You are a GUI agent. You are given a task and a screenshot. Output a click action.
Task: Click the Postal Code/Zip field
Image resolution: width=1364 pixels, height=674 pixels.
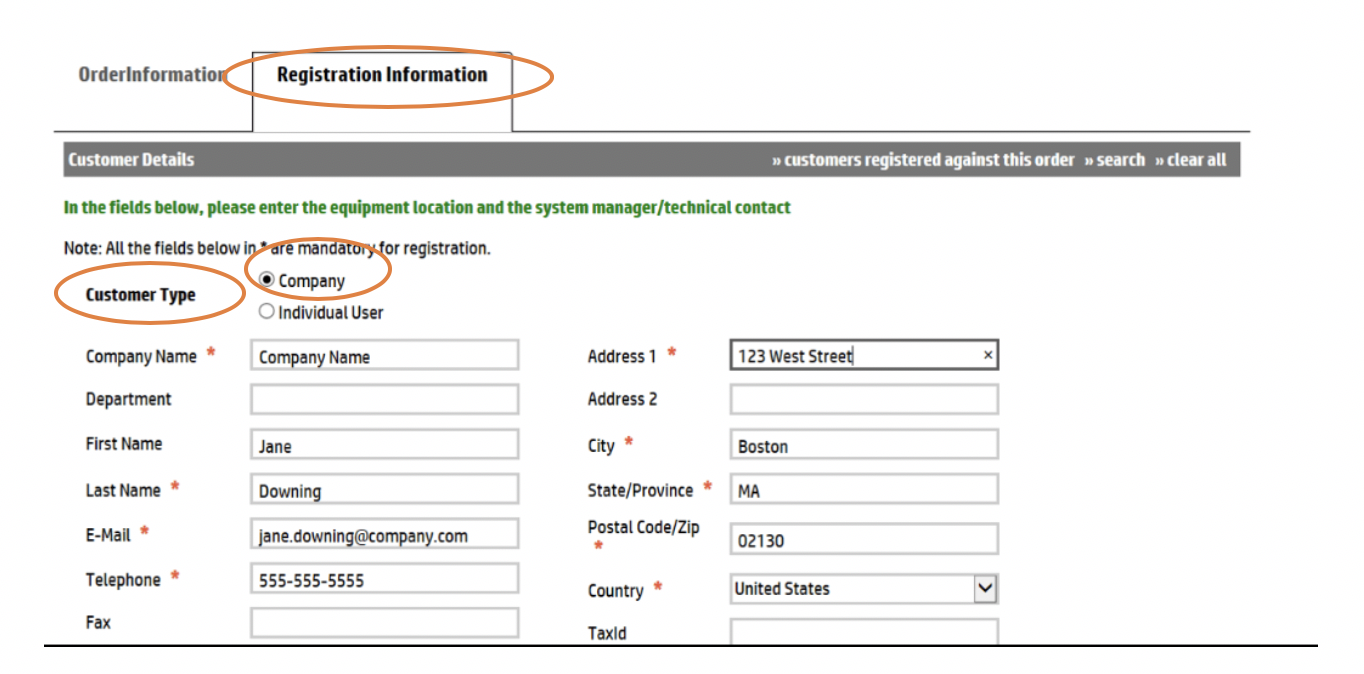tap(864, 540)
